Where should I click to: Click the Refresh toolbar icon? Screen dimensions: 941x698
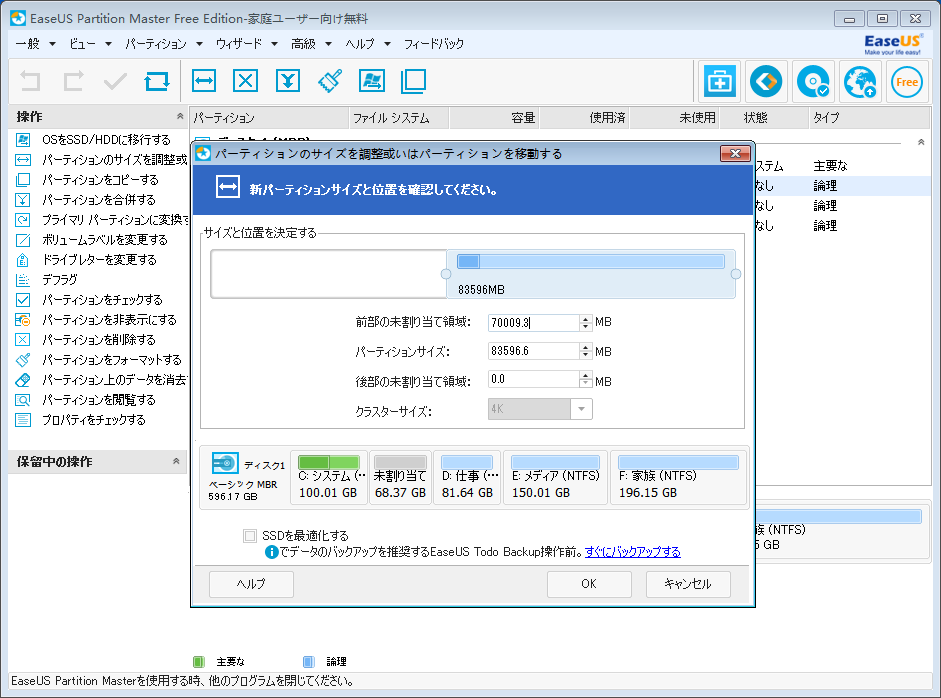157,81
